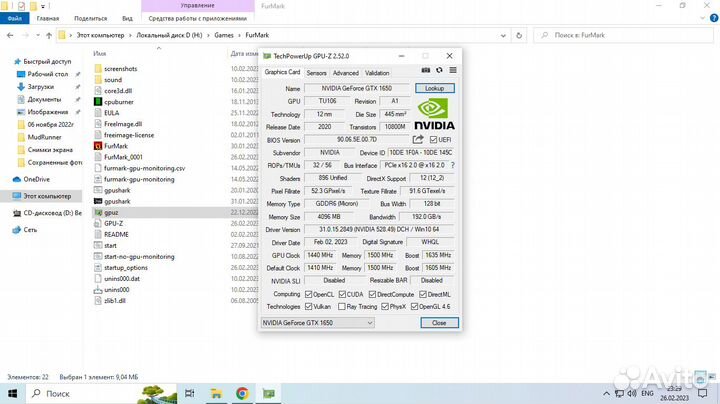Viewport: 720px width, 404px height.
Task: Toggle the CUDA checkbox
Action: click(345, 294)
